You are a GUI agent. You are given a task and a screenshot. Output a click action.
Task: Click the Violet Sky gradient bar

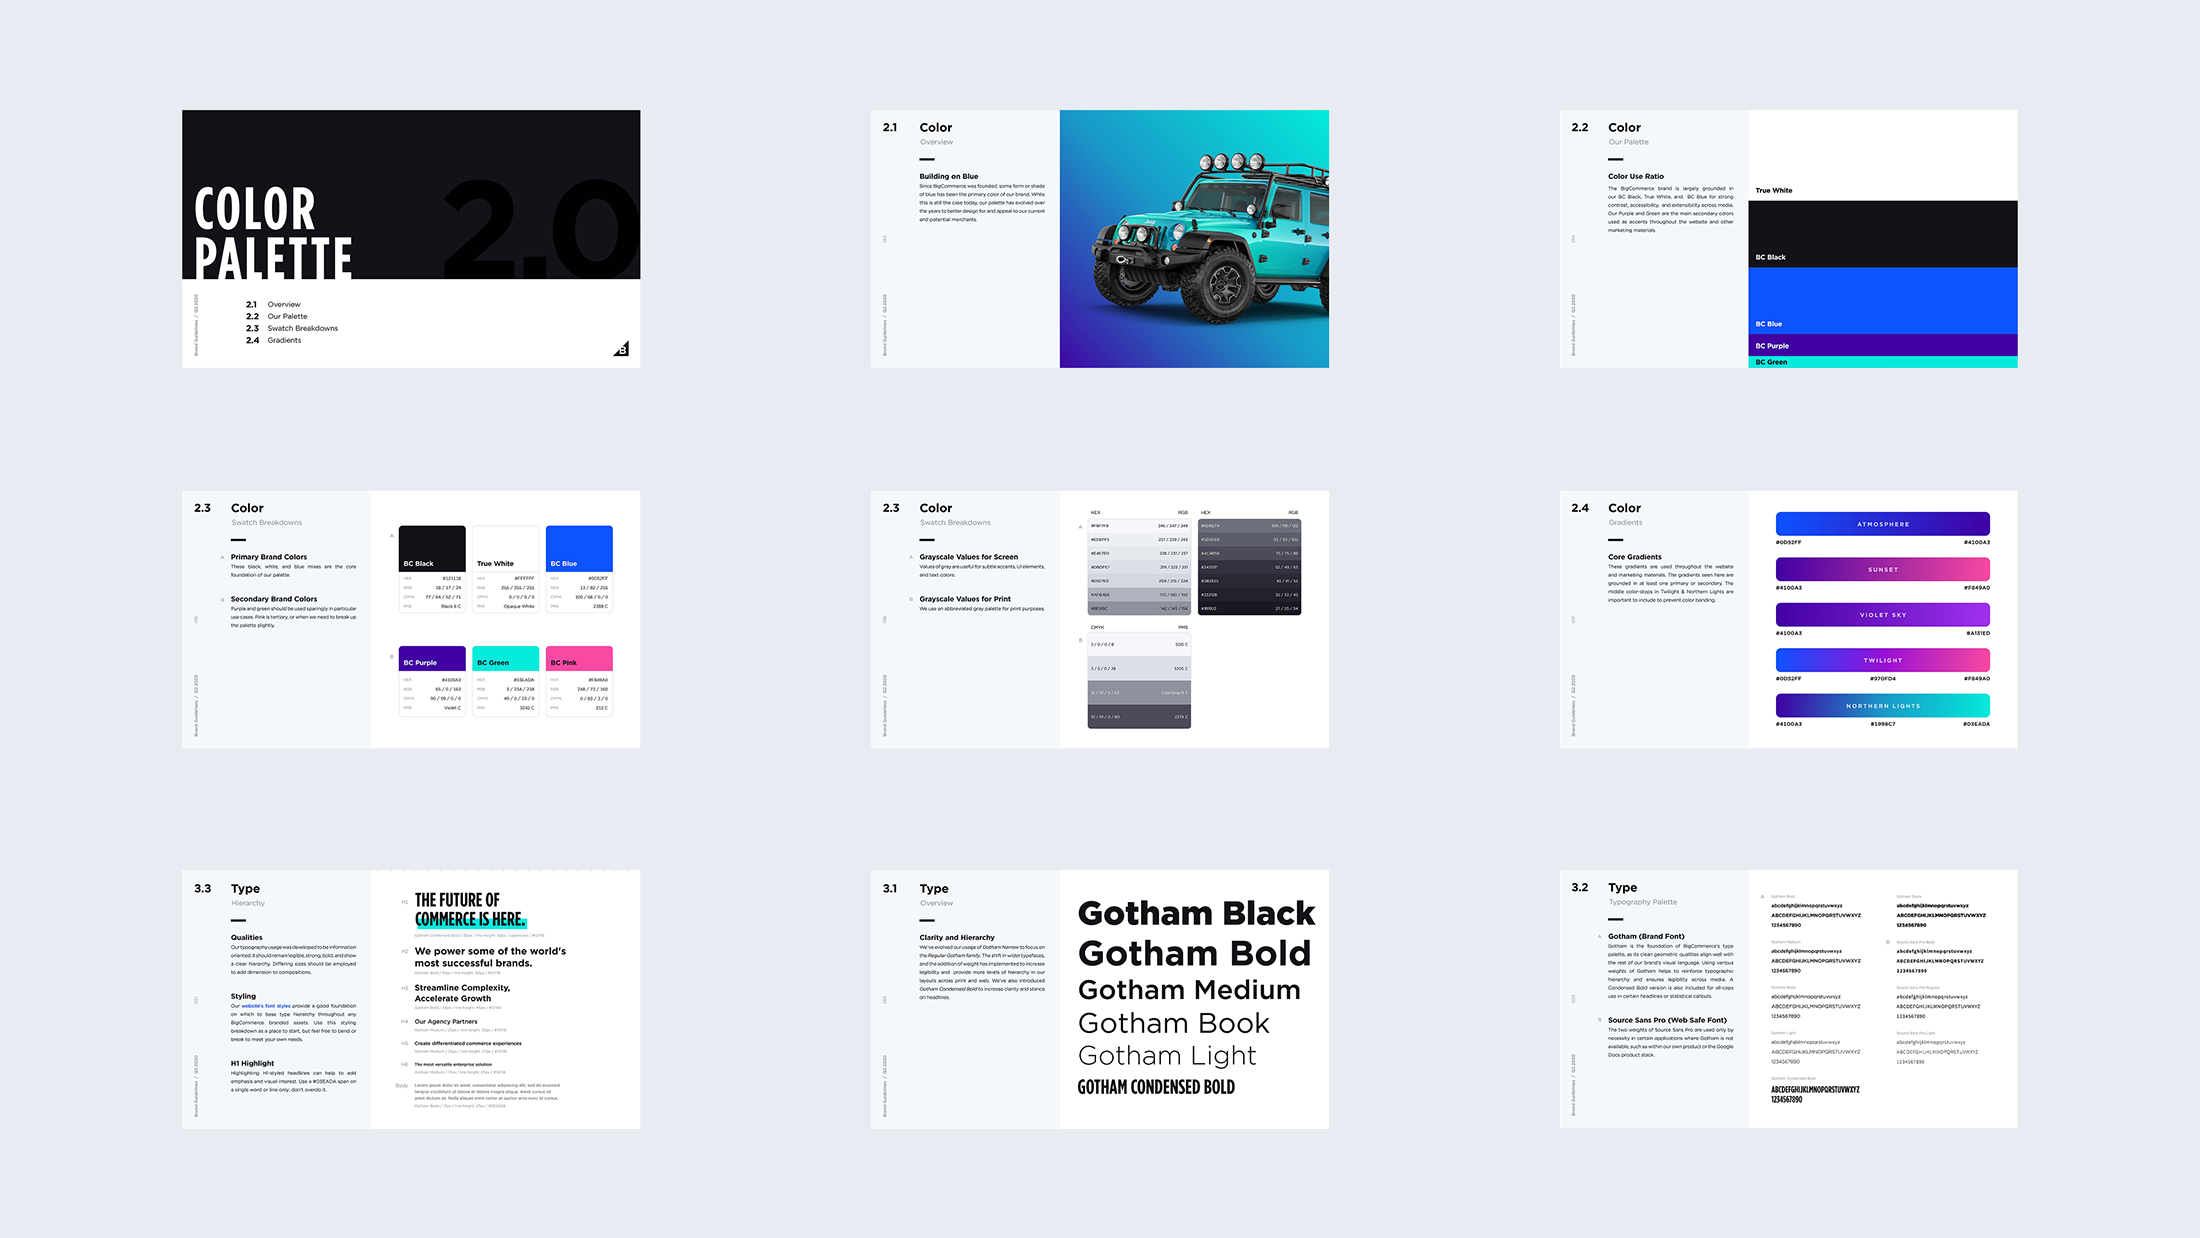point(1882,615)
